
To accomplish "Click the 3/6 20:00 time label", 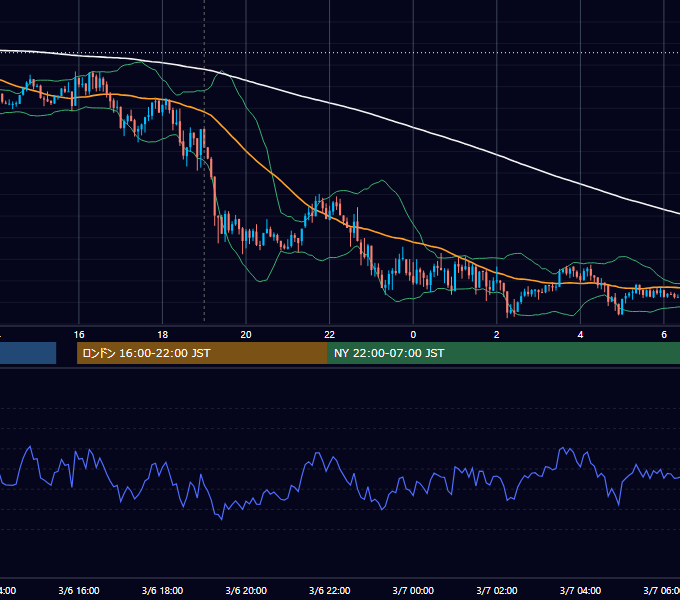I will click(x=246, y=590).
